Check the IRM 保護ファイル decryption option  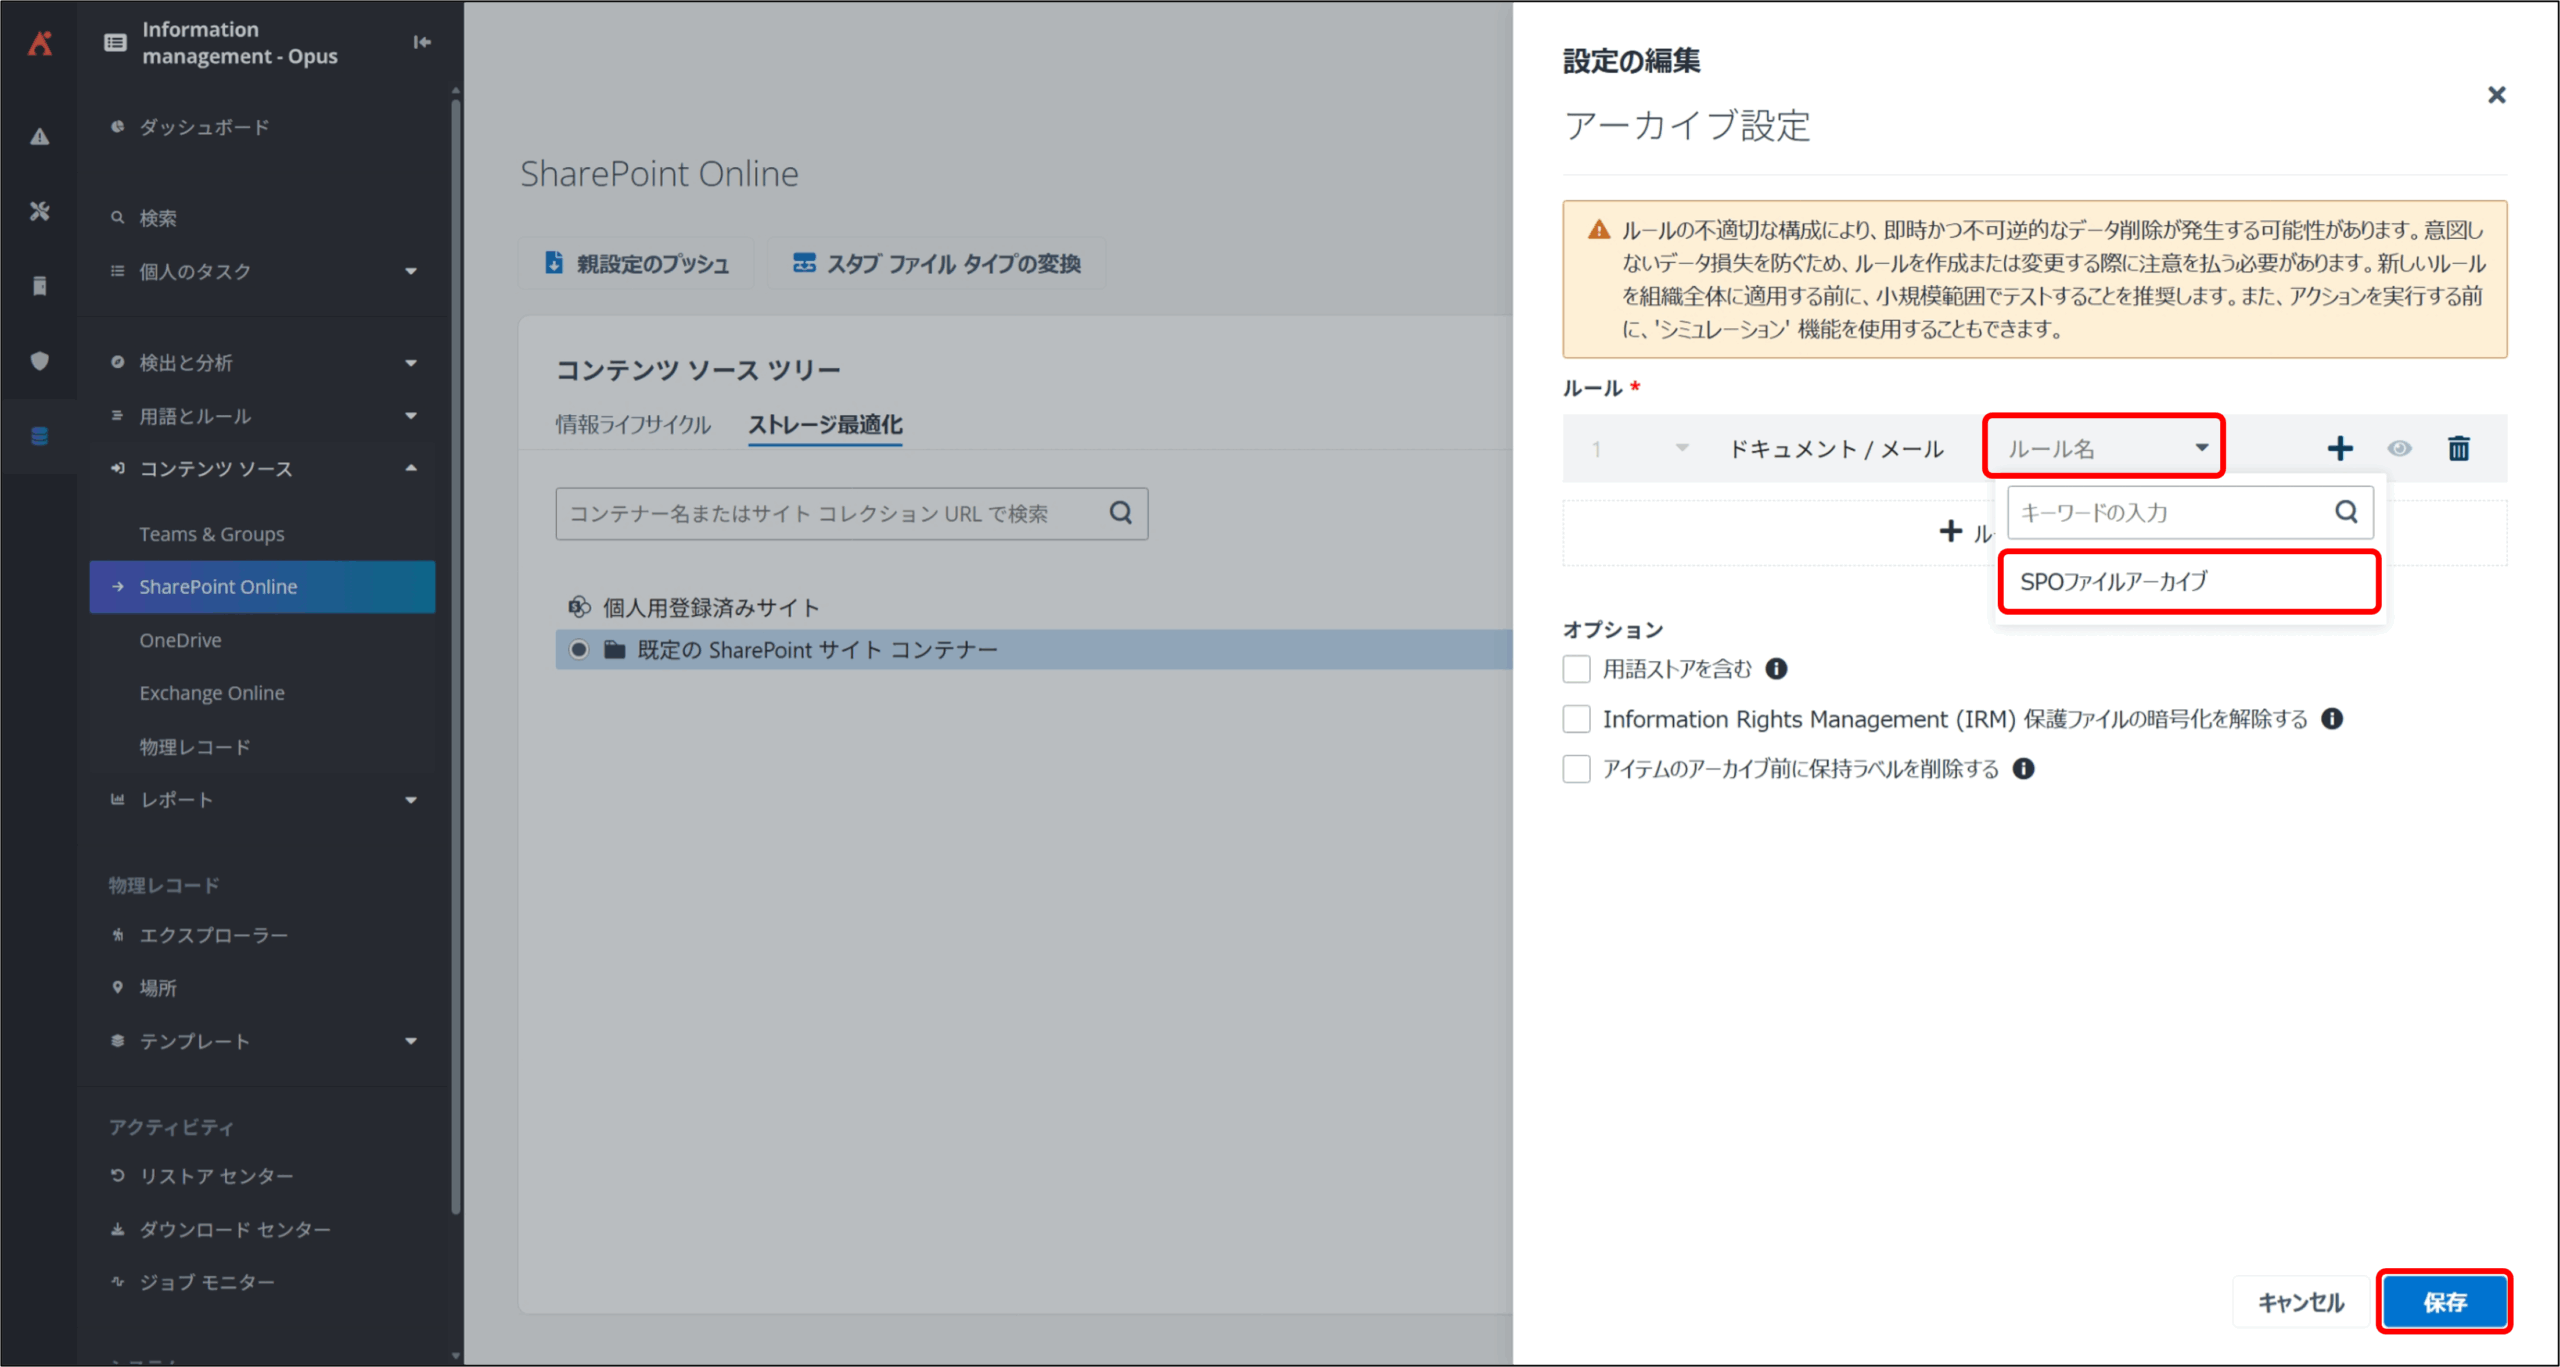tap(1577, 719)
